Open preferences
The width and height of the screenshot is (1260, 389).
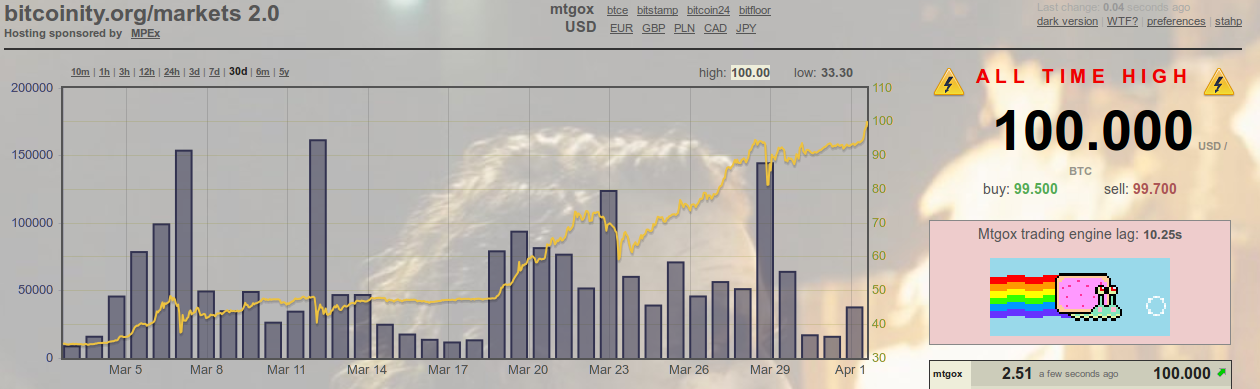pyautogui.click(x=1176, y=21)
